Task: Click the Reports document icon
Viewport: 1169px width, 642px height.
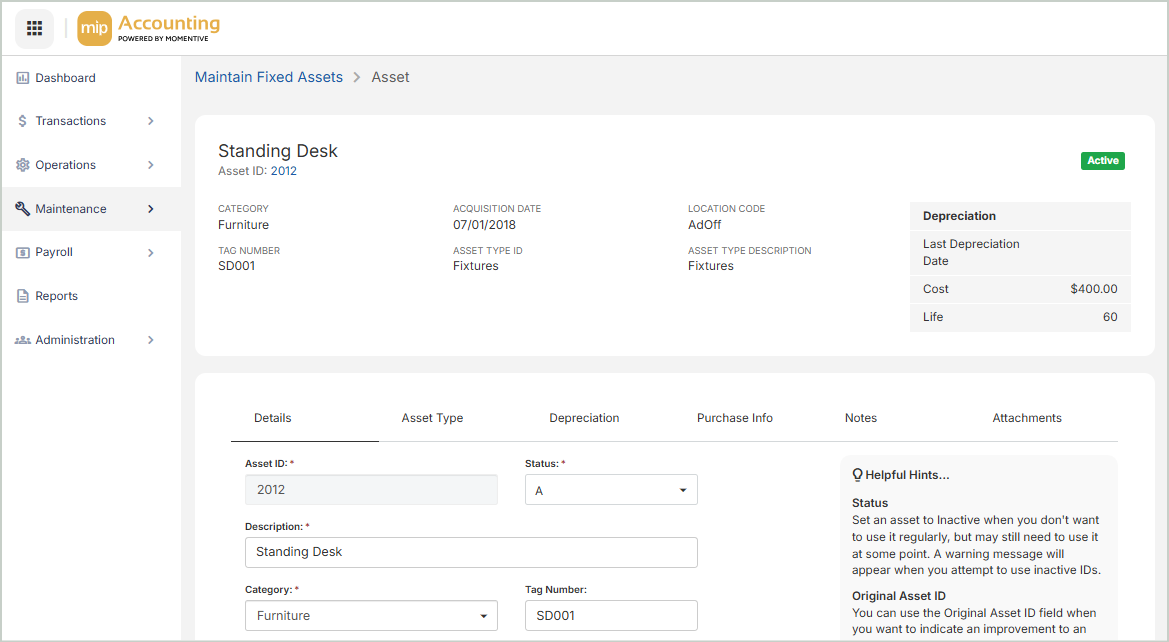Action: pyautogui.click(x=23, y=296)
